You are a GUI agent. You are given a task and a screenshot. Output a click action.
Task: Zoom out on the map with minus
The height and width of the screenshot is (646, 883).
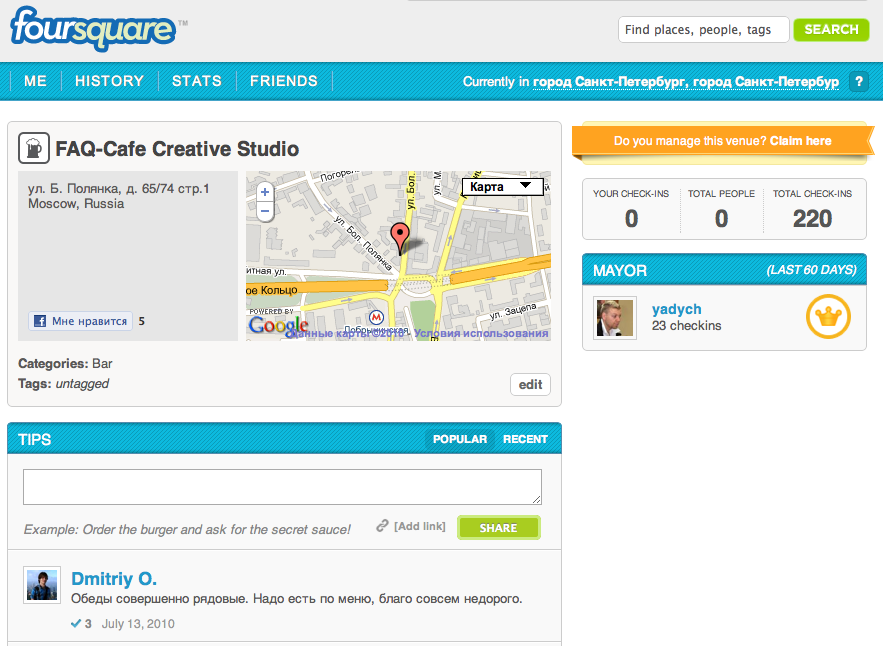point(265,211)
